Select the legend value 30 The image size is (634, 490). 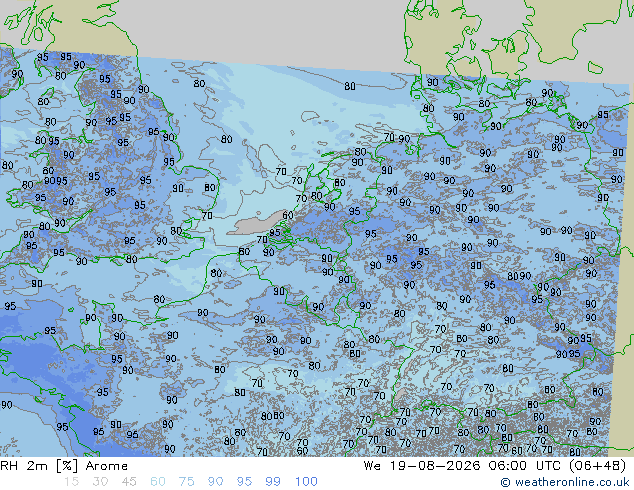pos(100,482)
